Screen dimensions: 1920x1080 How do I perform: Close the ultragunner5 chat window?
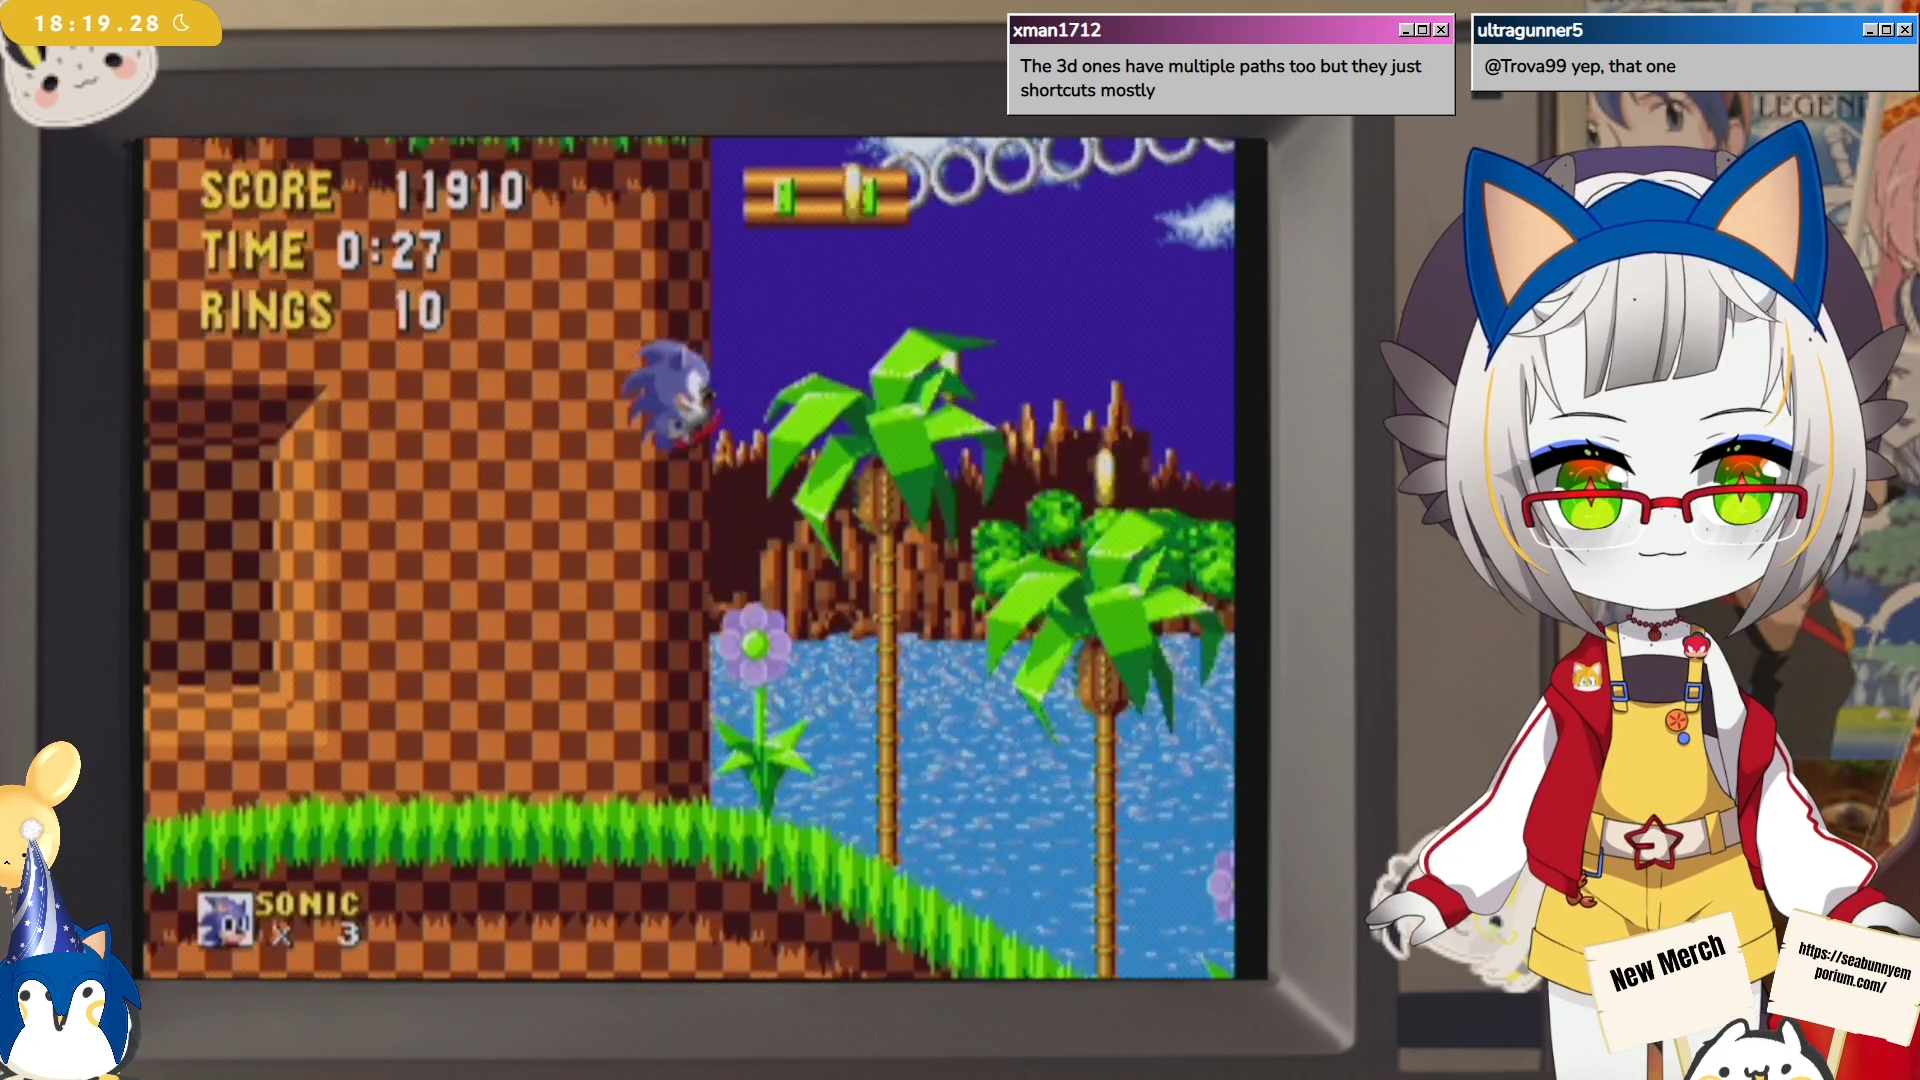1905,30
